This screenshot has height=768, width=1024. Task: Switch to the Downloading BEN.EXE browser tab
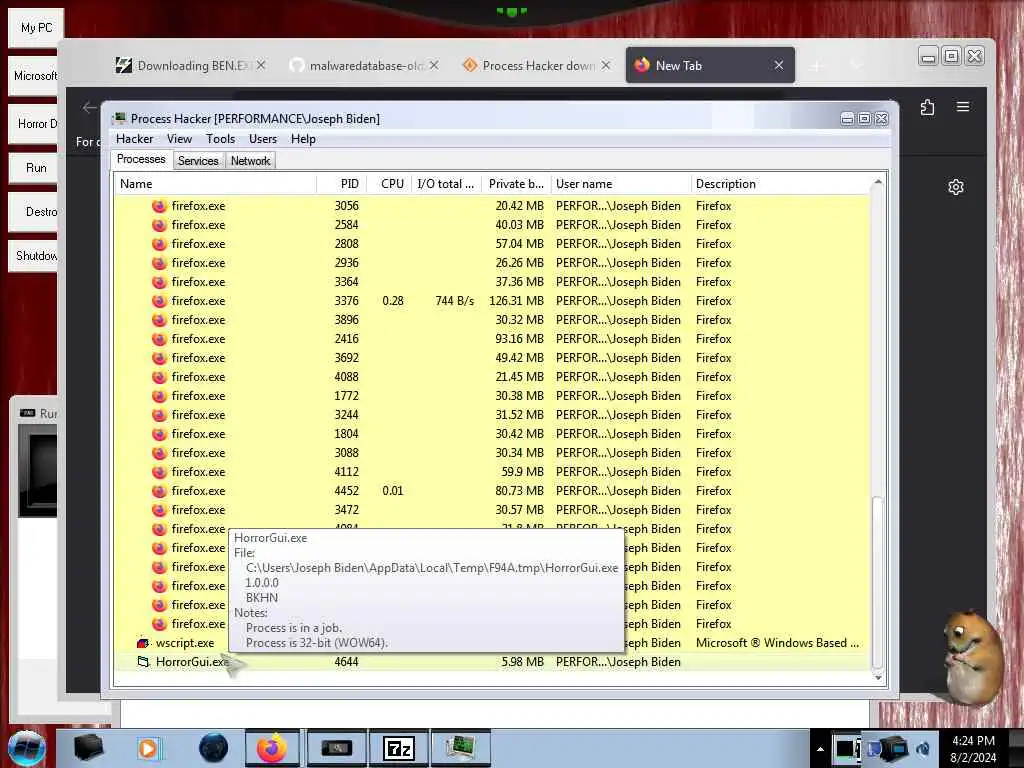(x=190, y=65)
